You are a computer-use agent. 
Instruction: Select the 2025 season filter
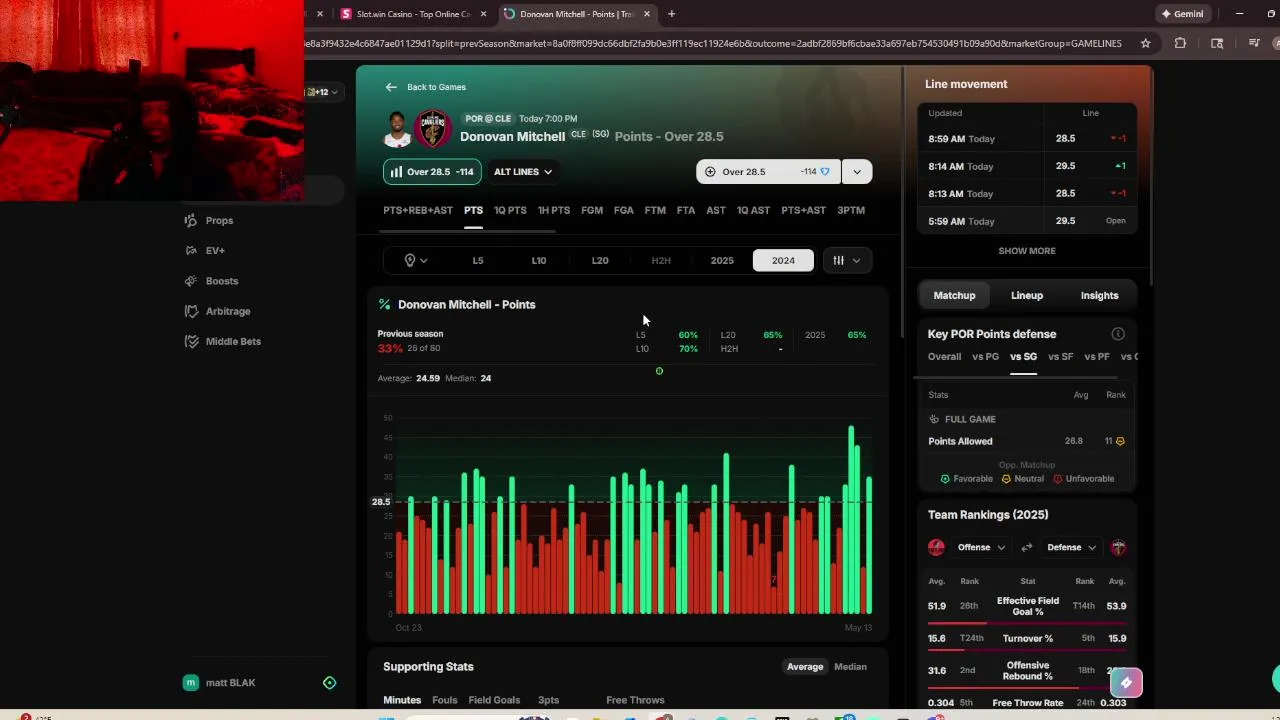coord(722,260)
